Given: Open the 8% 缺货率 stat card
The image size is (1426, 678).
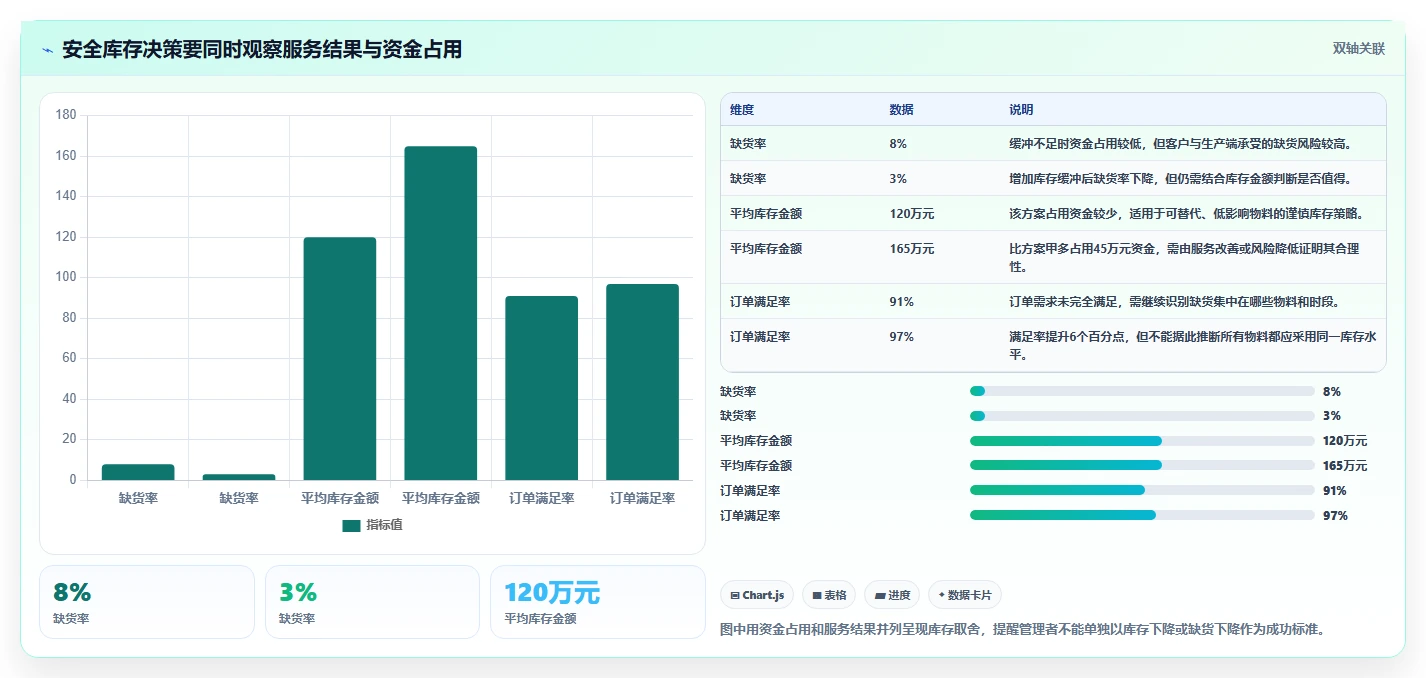Looking at the screenshot, I should pos(147,602).
